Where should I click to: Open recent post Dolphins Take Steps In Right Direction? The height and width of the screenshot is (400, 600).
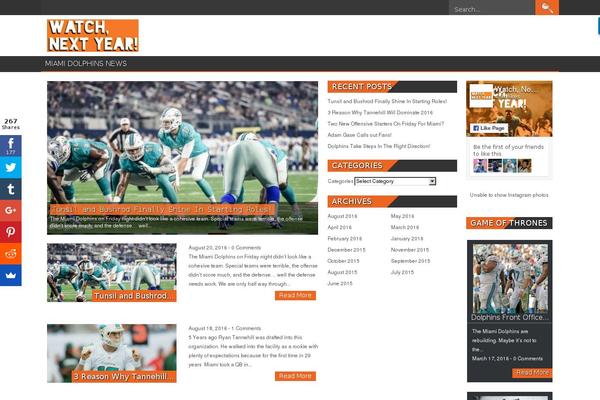tap(379, 146)
